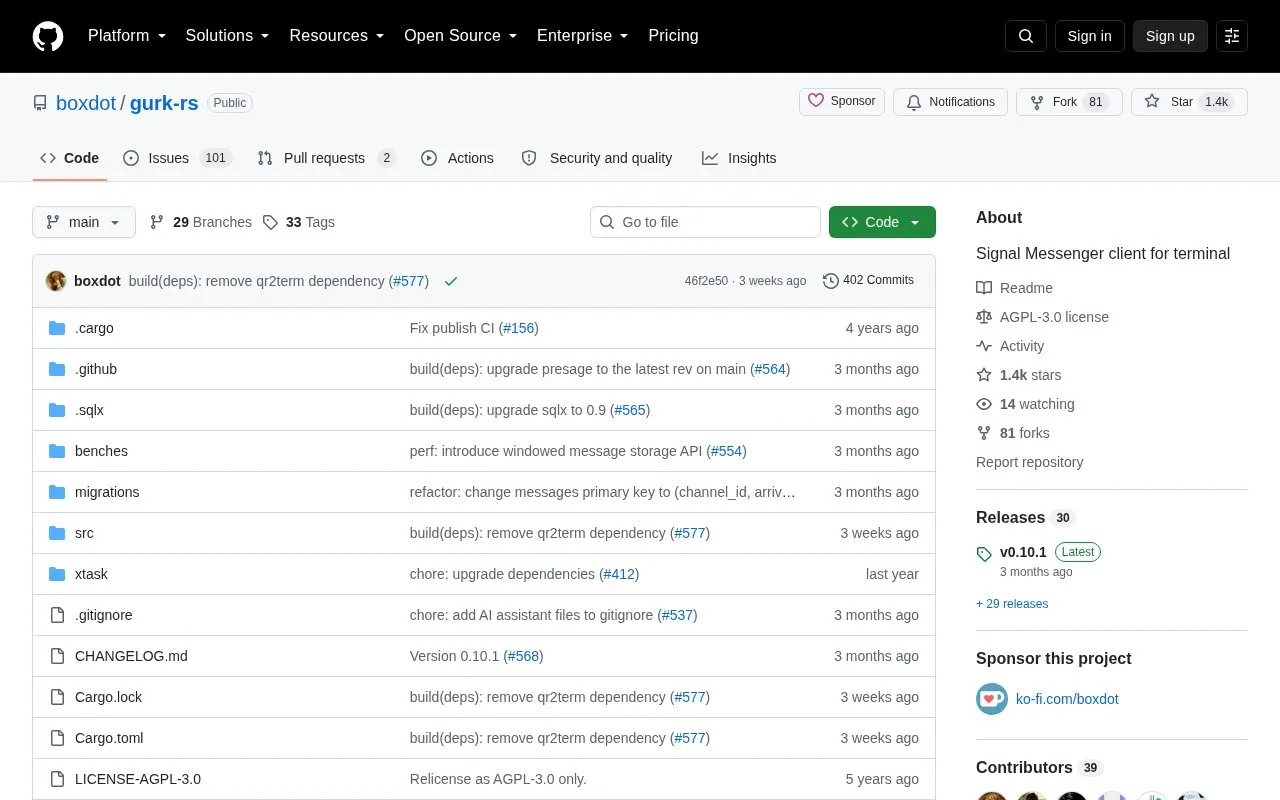Viewport: 1280px width, 800px height.
Task: Click the Sponsor button
Action: [x=842, y=102]
